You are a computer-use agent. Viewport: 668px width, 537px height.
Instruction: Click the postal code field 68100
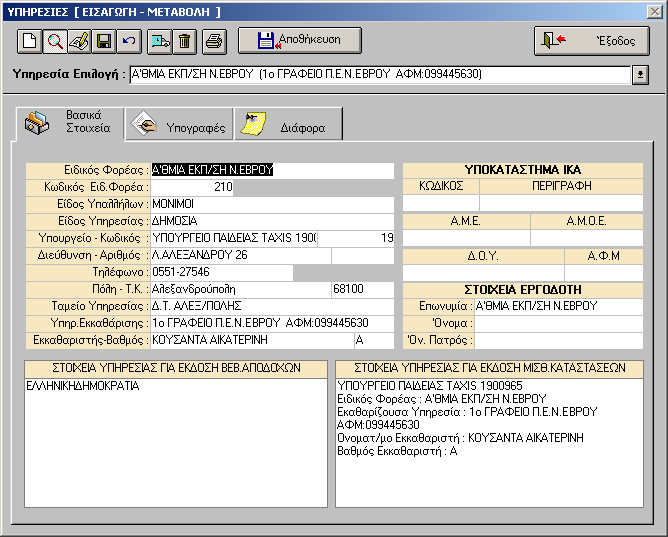(363, 290)
